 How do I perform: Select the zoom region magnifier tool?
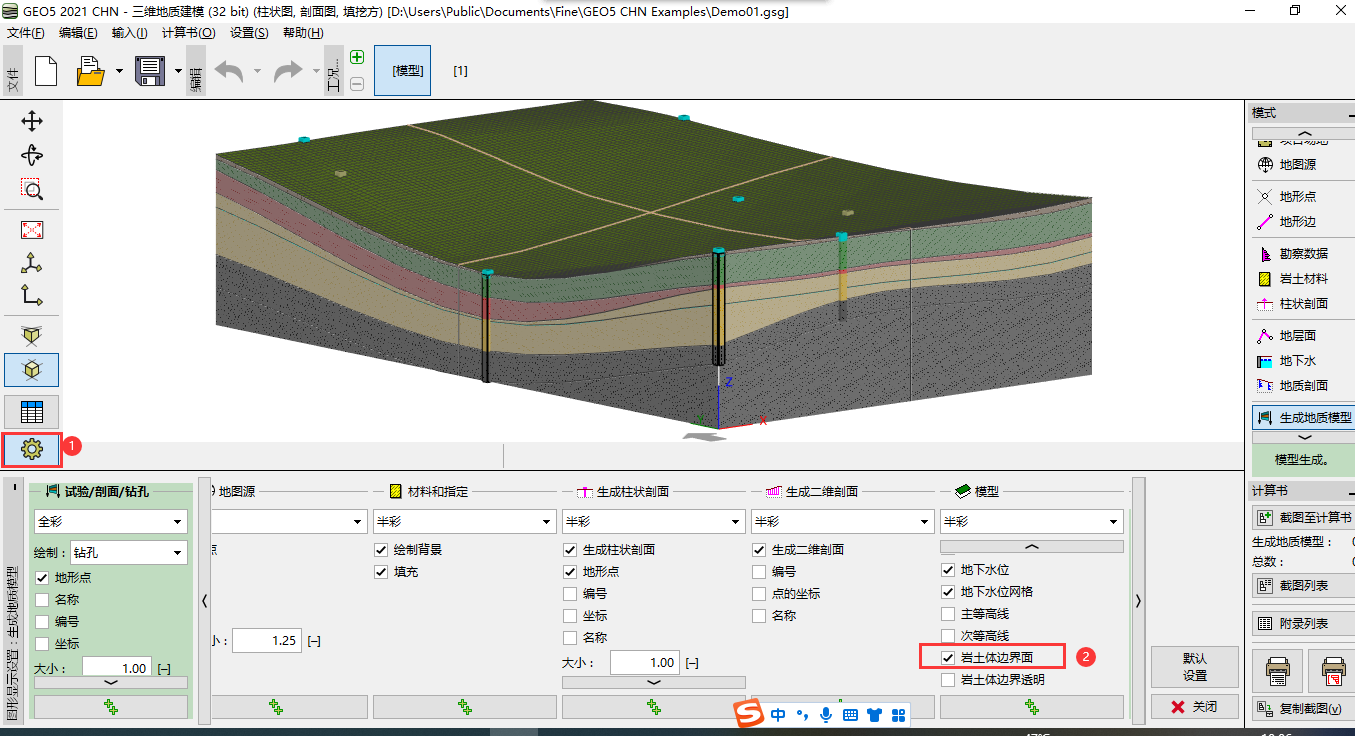coord(32,189)
